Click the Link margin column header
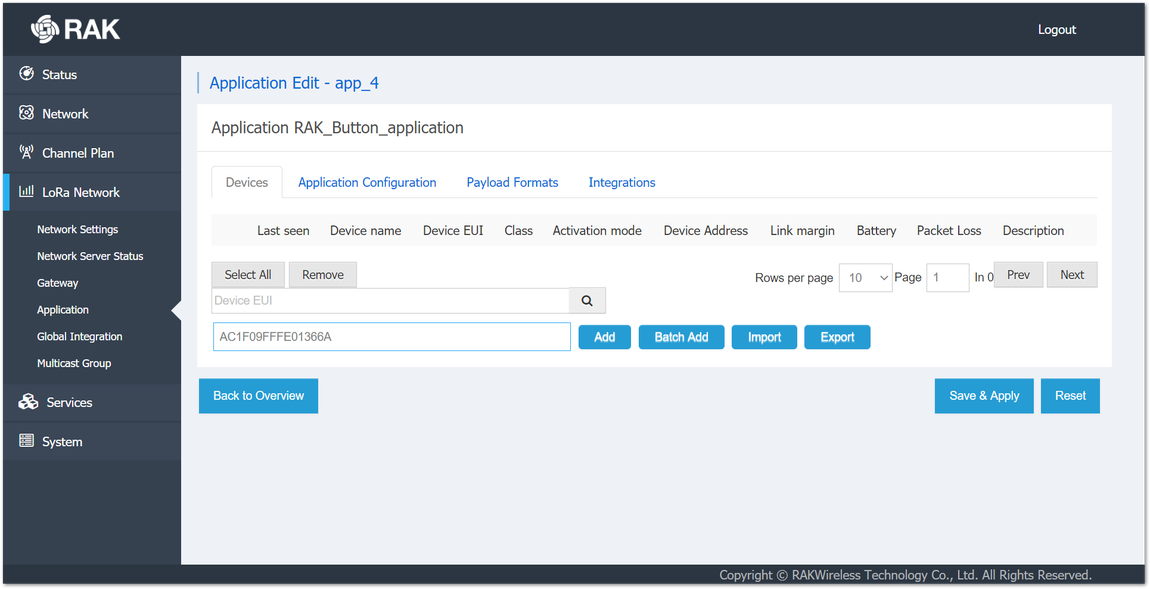Screen dimensions: 1150x589 coord(802,230)
